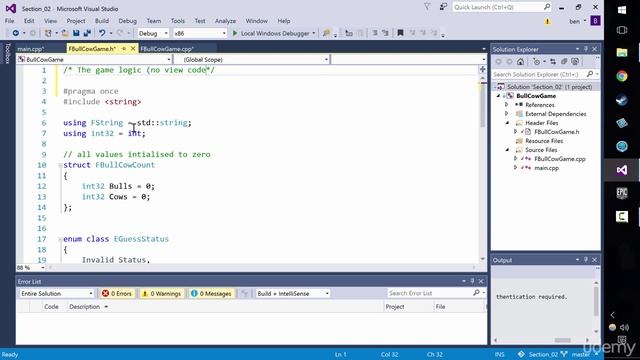
Task: Expand the References node
Action: pyautogui.click(x=507, y=105)
